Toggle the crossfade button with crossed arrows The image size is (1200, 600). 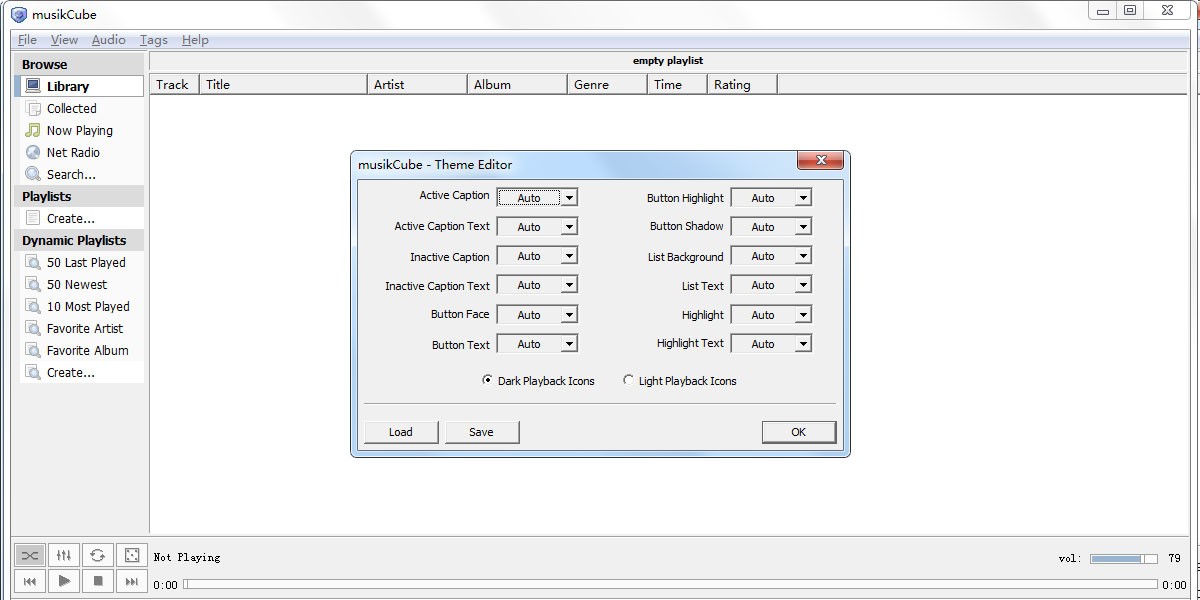[x=30, y=555]
